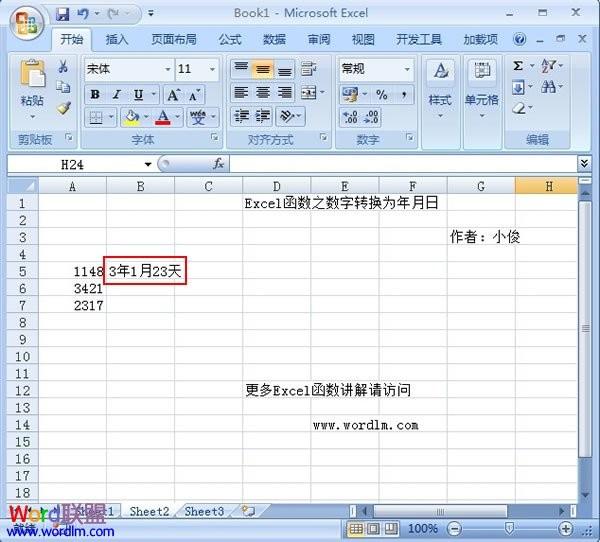The image size is (600, 542).
Task: Open the font size dropdown 11
Action: point(212,69)
